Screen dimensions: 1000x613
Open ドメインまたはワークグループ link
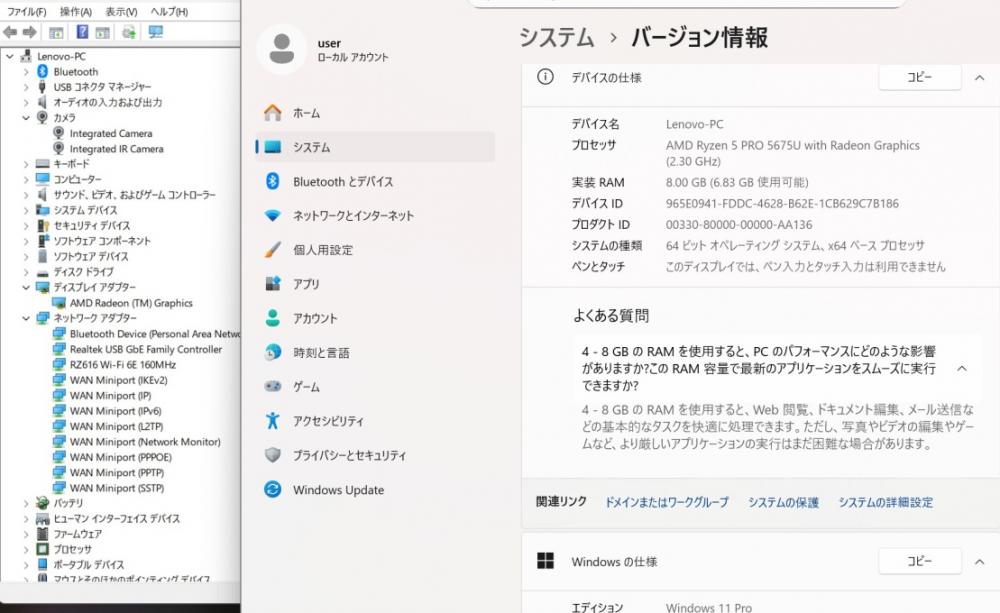(666, 503)
